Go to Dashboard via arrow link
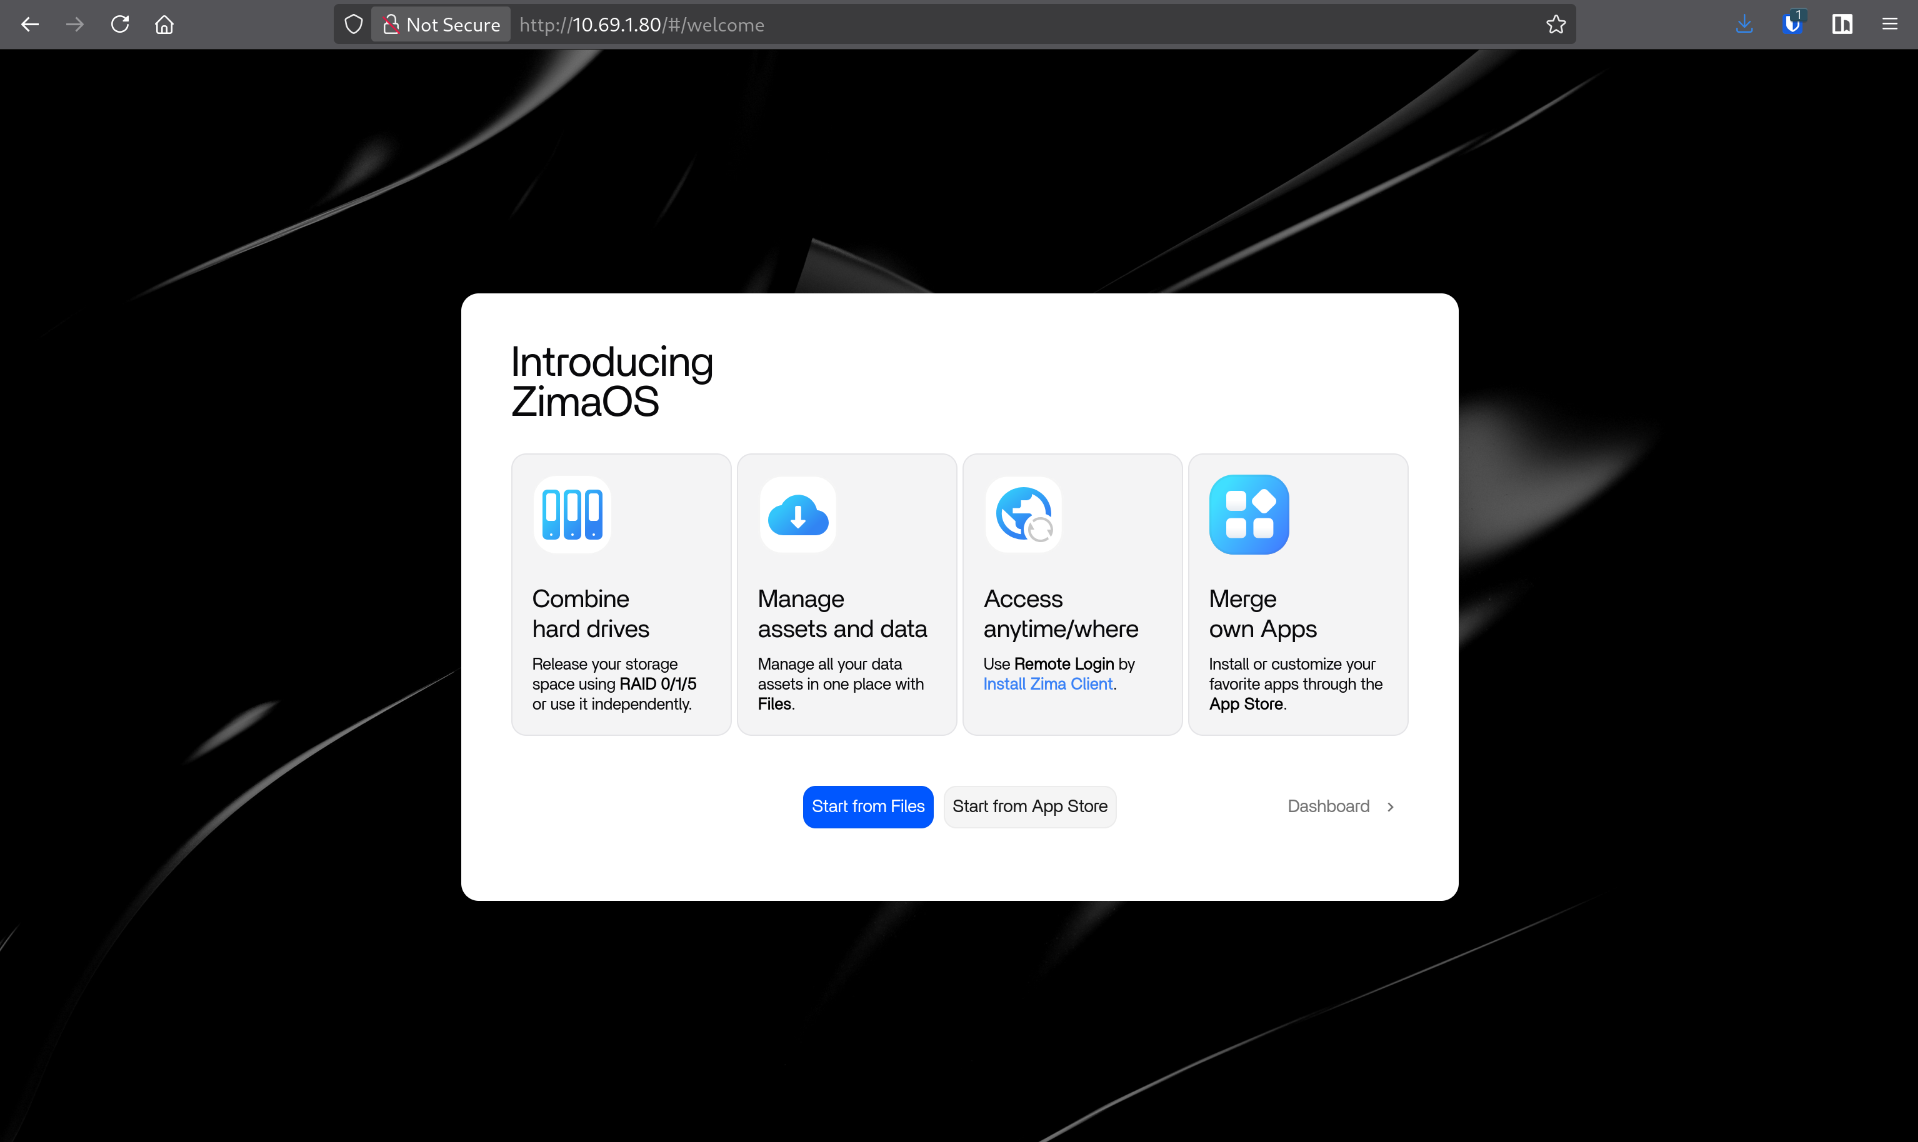The height and width of the screenshot is (1142, 1918). tap(1342, 806)
